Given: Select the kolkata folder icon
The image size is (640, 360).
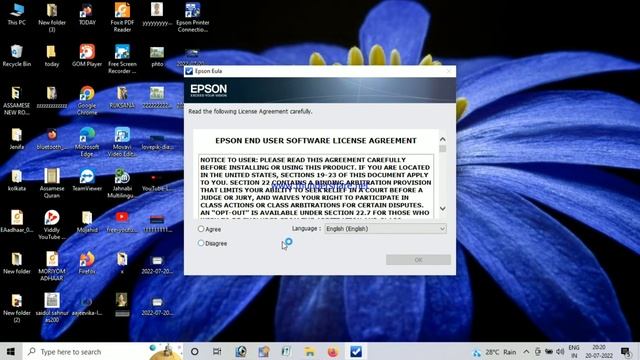Looking at the screenshot, I should (x=16, y=180).
